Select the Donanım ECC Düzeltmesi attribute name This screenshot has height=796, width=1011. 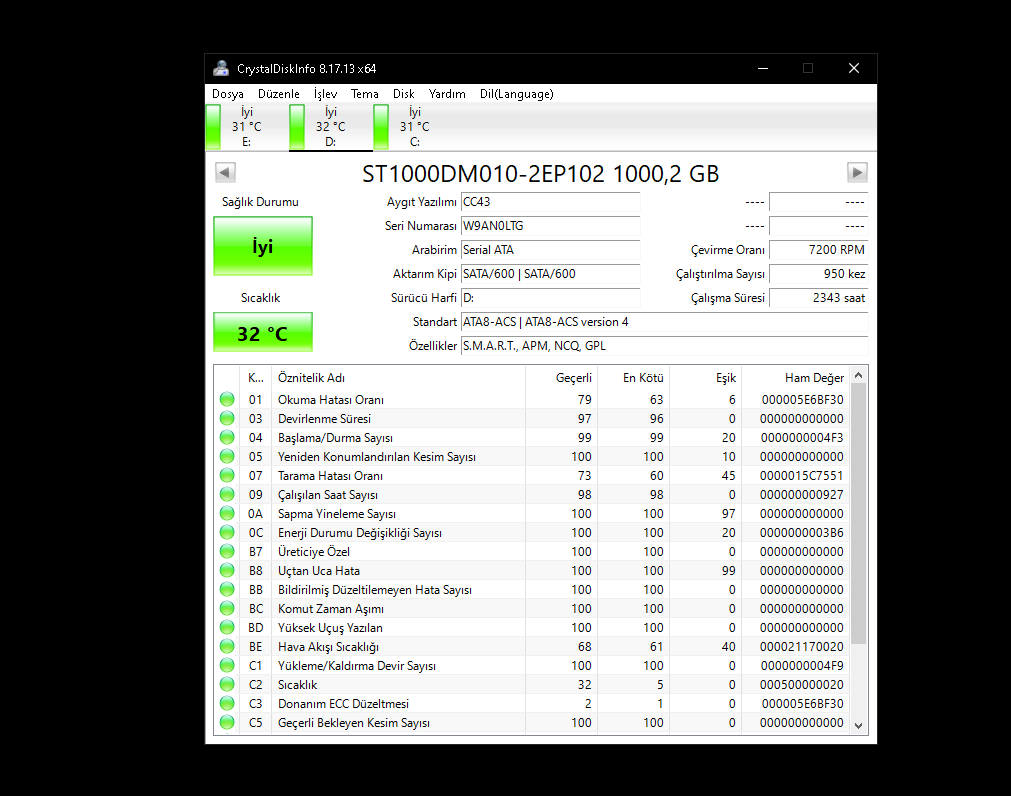click(343, 704)
